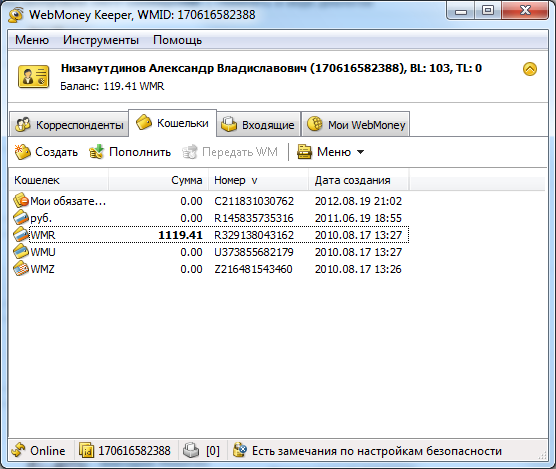
Task: Click the WMZ wallet icon
Action: coord(21,268)
